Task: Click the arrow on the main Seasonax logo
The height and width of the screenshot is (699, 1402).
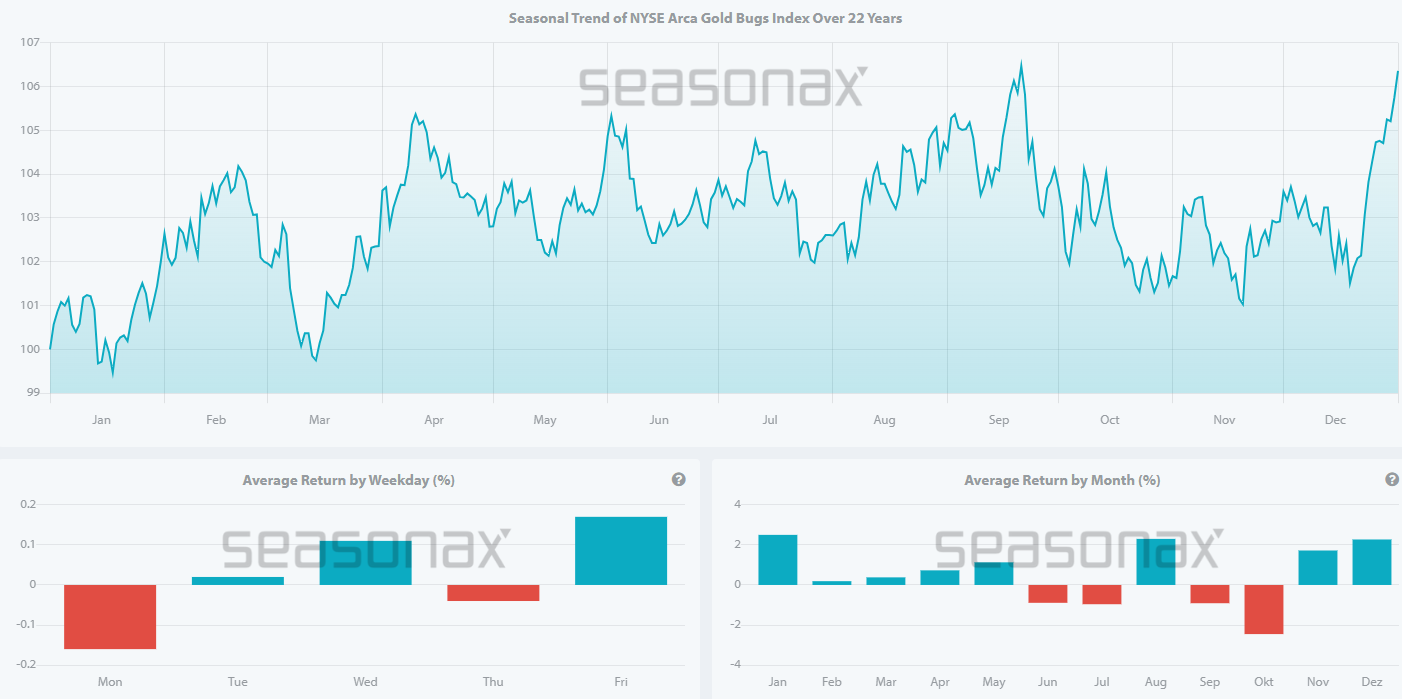Action: 861,71
